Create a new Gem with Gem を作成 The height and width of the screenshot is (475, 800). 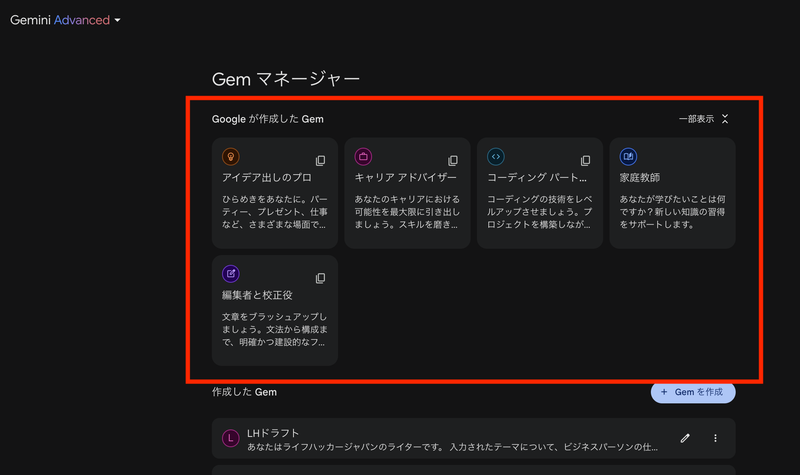693,392
